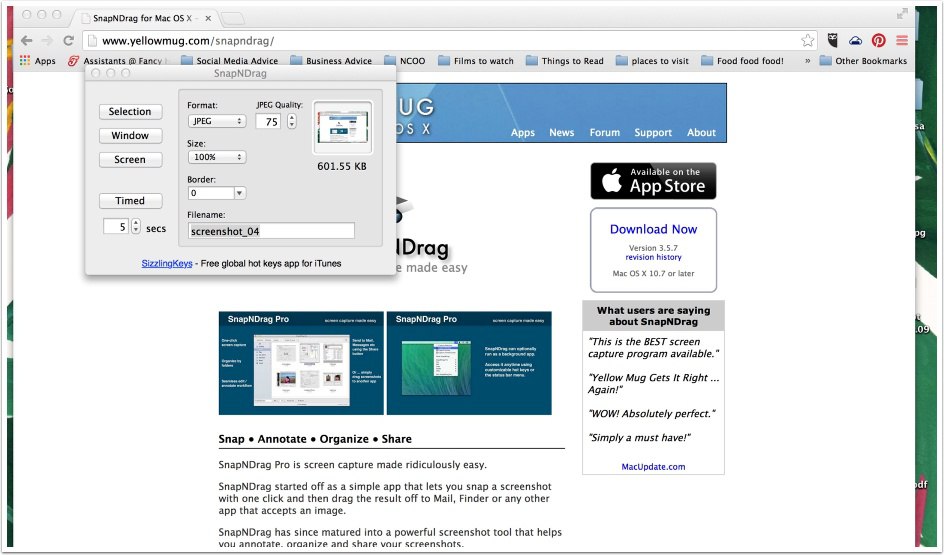
Task: Open the Size dropdown set to 100%
Action: click(x=216, y=157)
